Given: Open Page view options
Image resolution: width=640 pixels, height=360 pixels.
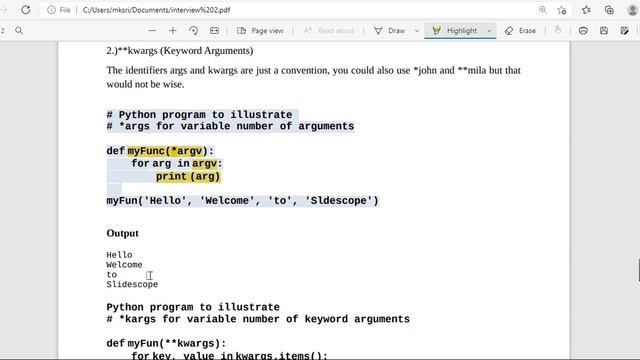Looking at the screenshot, I should 260,31.
